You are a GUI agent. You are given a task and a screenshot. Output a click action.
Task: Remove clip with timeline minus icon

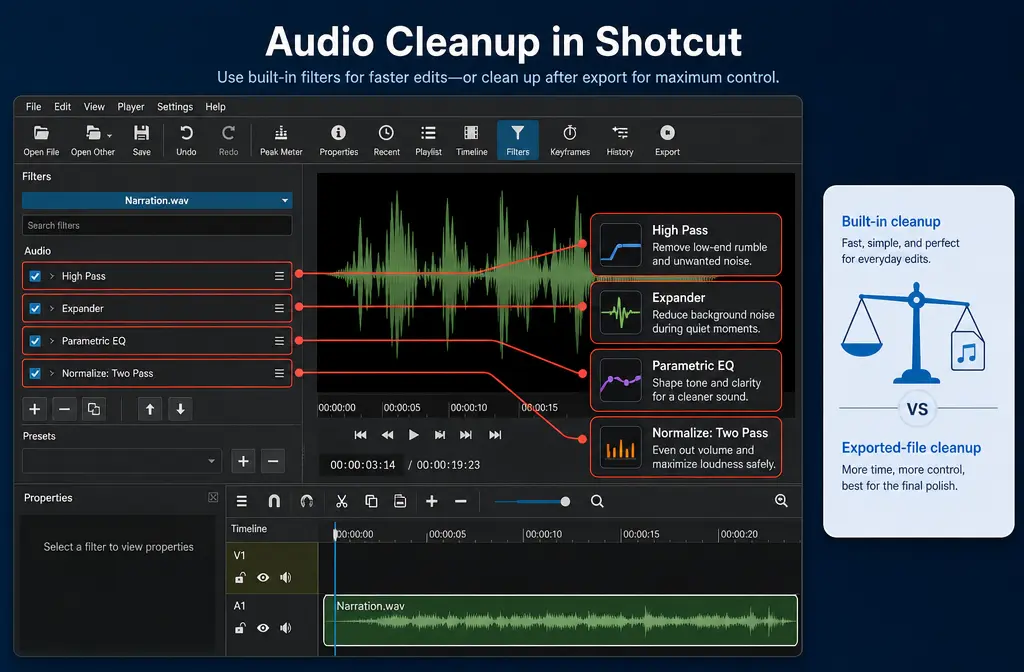[x=460, y=501]
